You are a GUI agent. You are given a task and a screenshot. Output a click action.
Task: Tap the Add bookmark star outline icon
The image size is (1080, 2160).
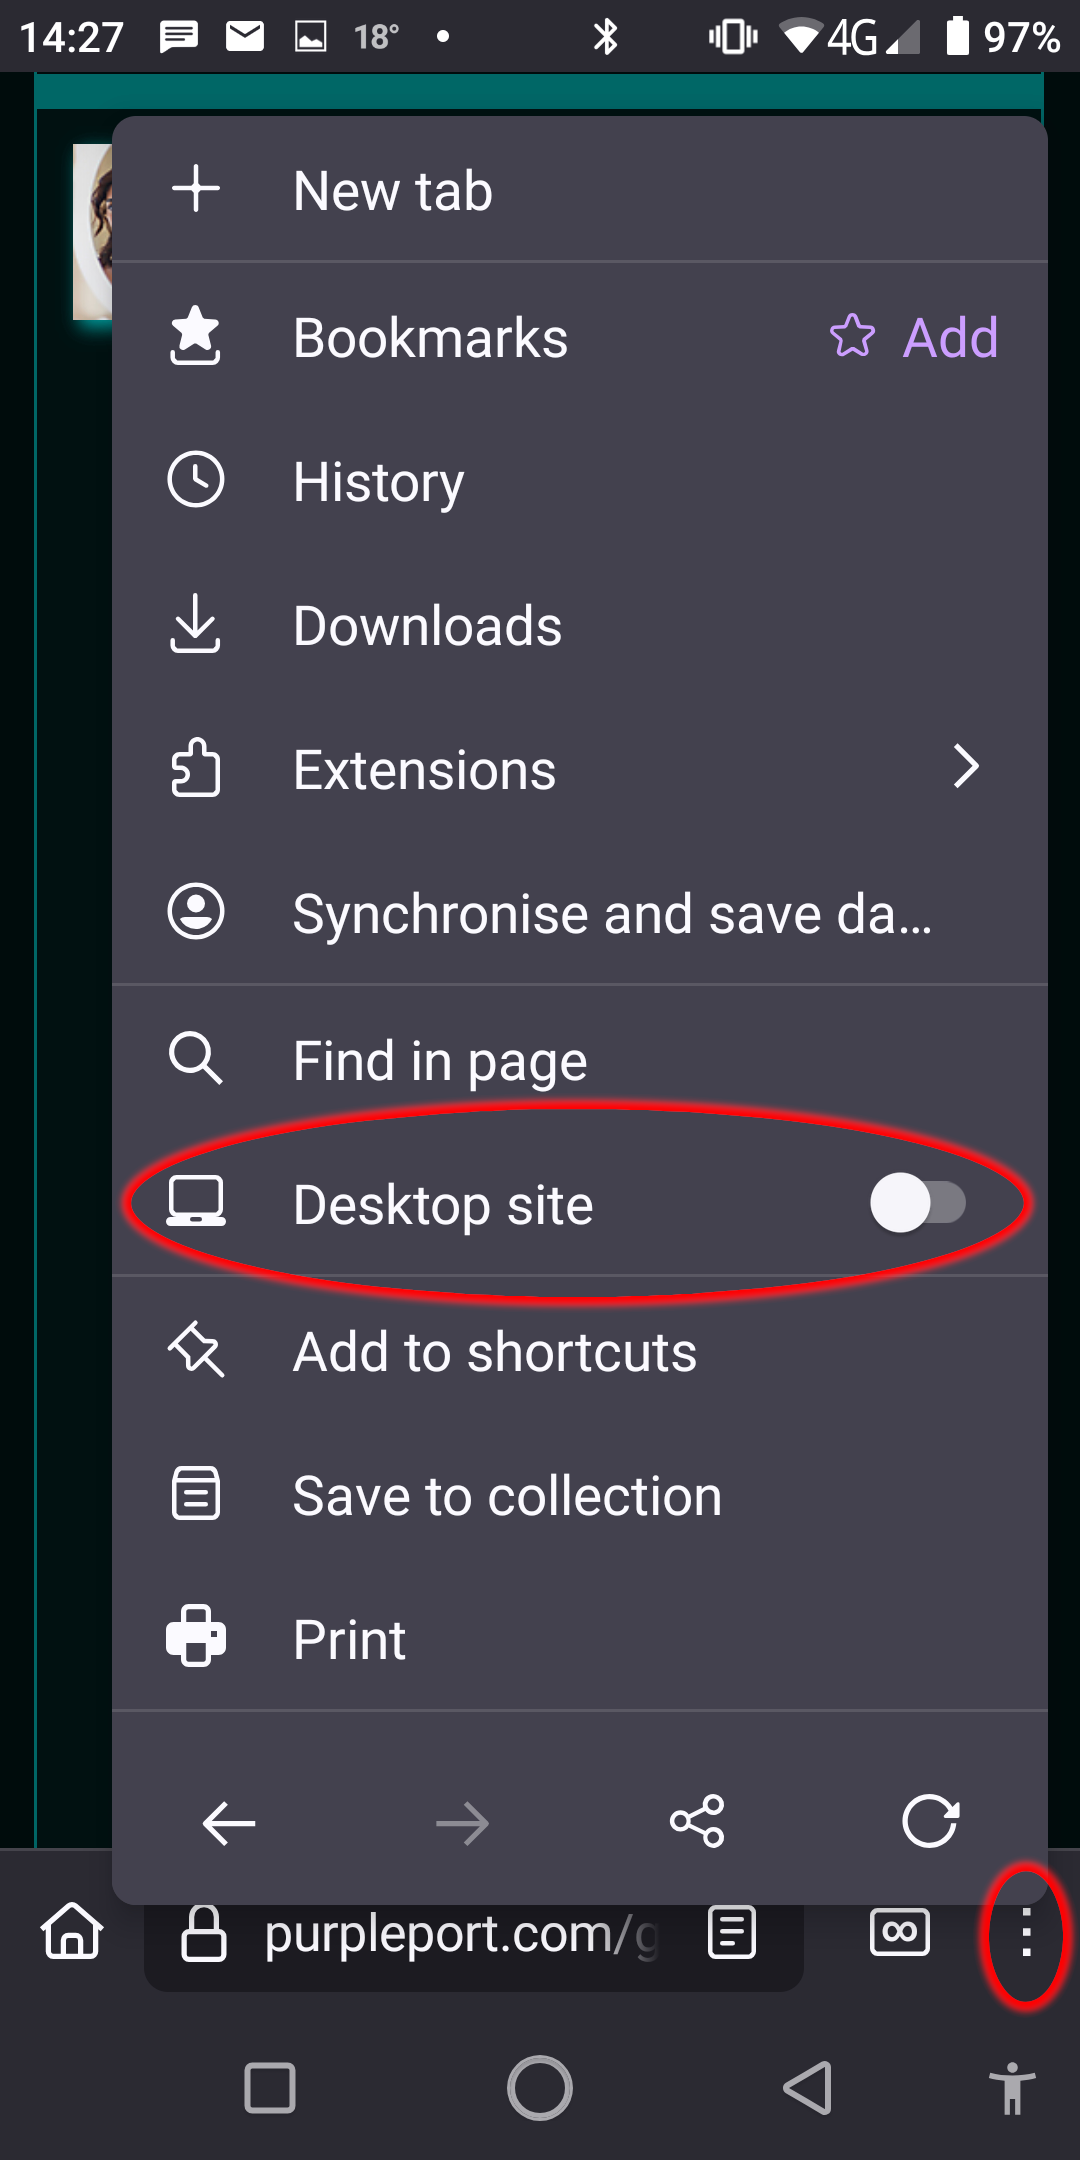[x=852, y=336]
